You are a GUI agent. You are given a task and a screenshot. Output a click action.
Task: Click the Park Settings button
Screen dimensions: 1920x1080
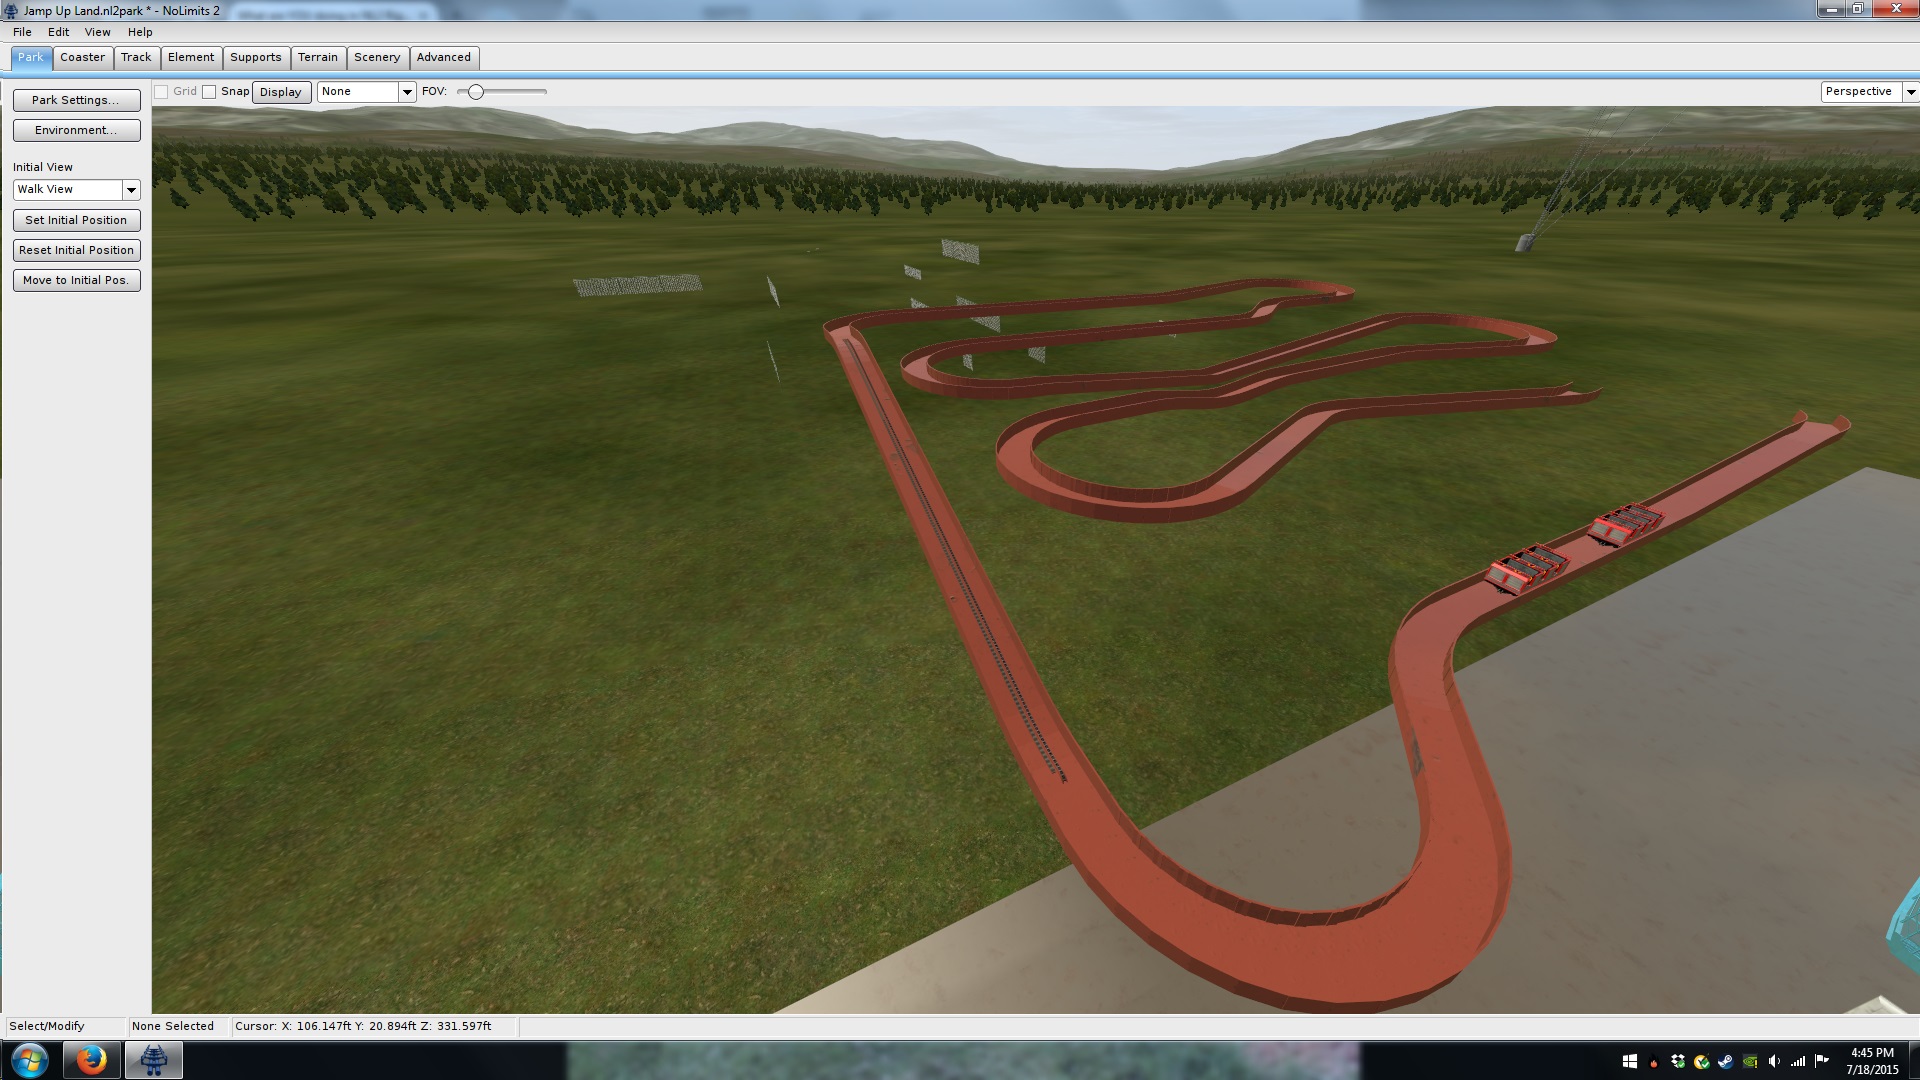tap(76, 100)
